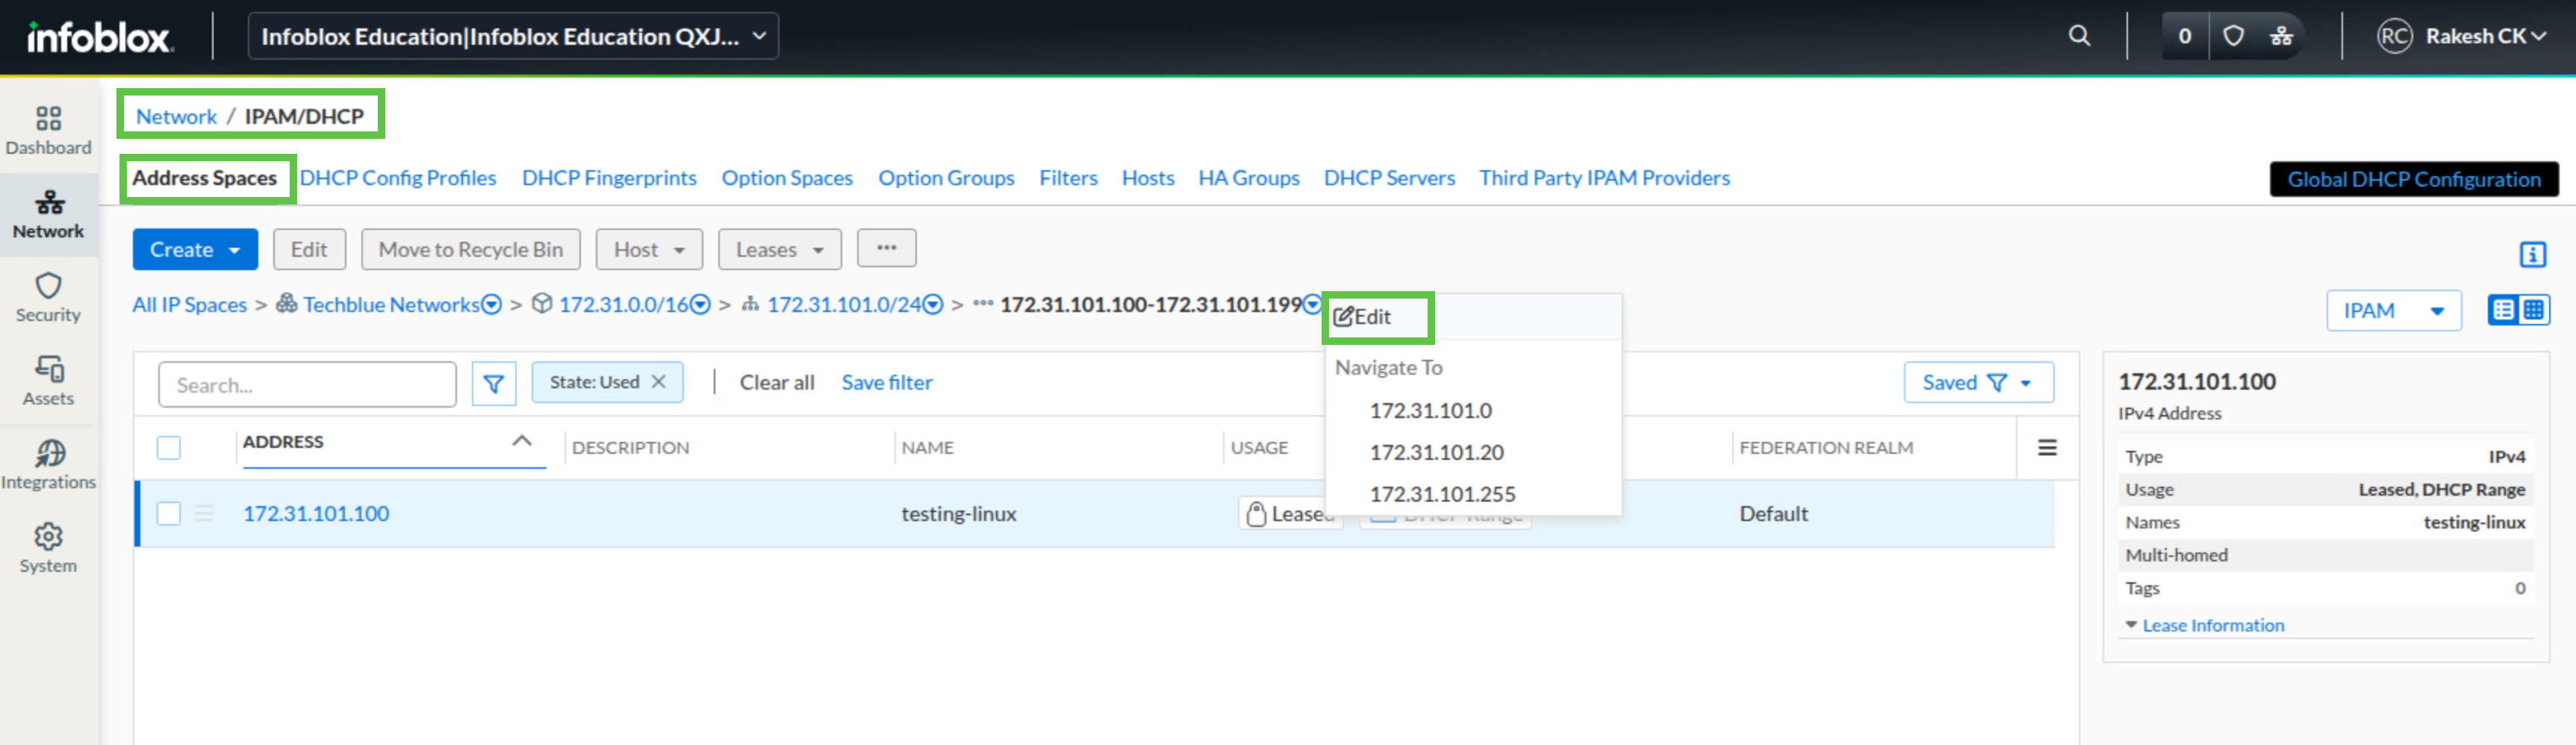This screenshot has height=745, width=2576.
Task: Click the NAME column header
Action: coord(927,447)
